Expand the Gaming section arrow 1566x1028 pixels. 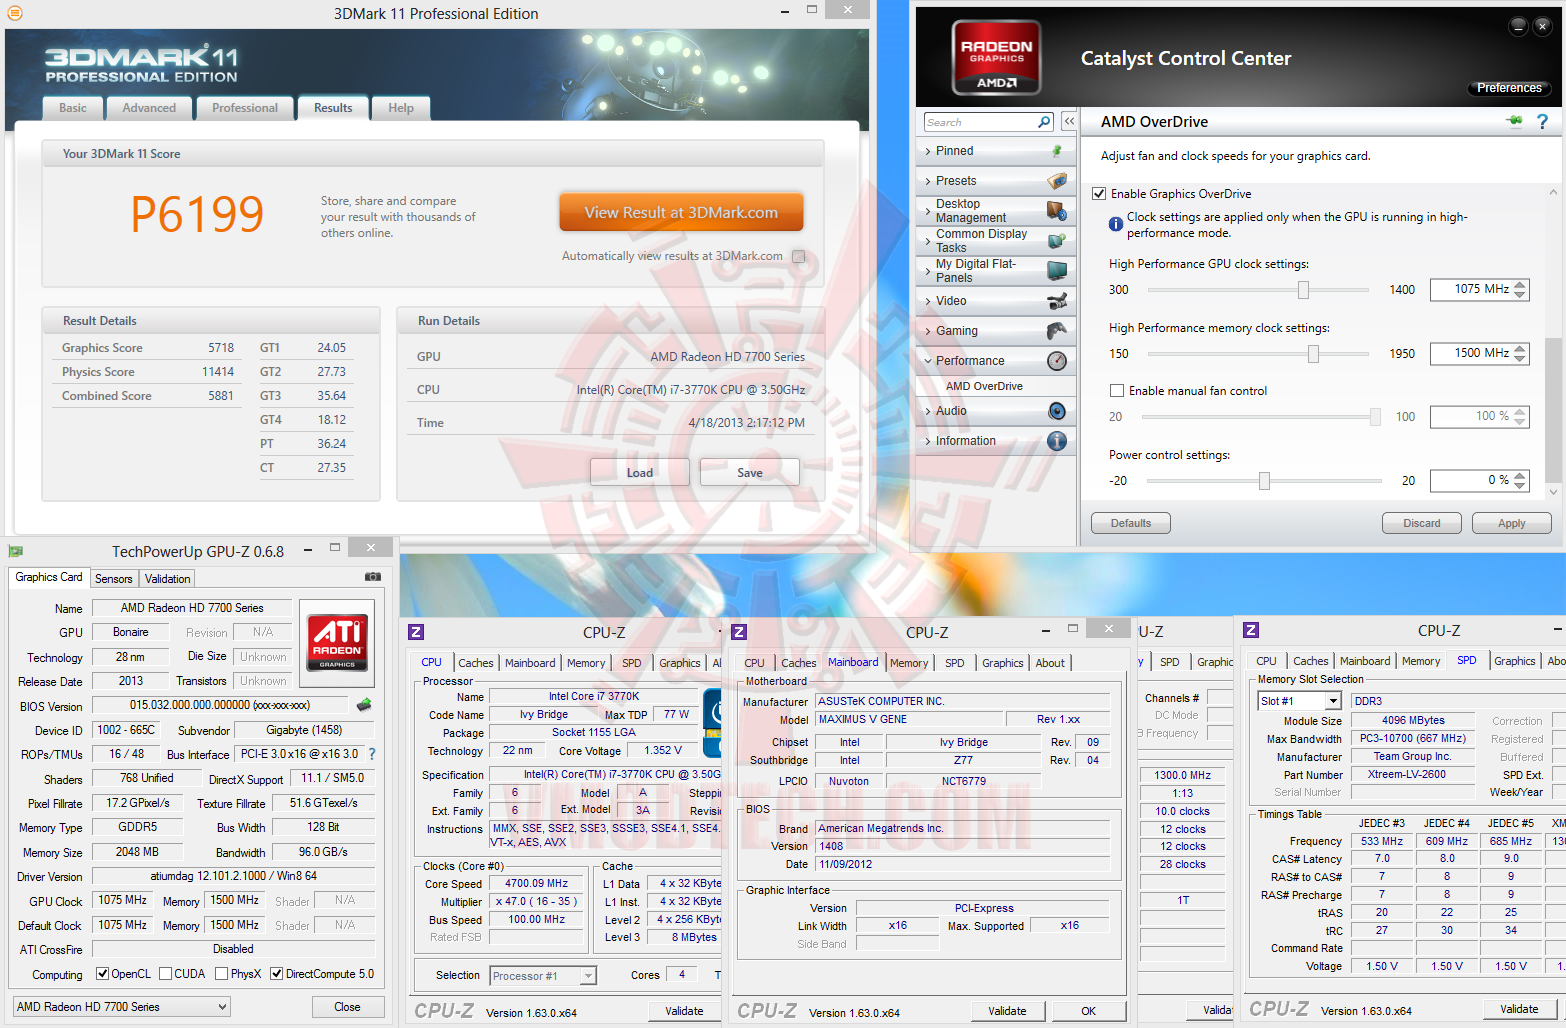click(x=928, y=331)
